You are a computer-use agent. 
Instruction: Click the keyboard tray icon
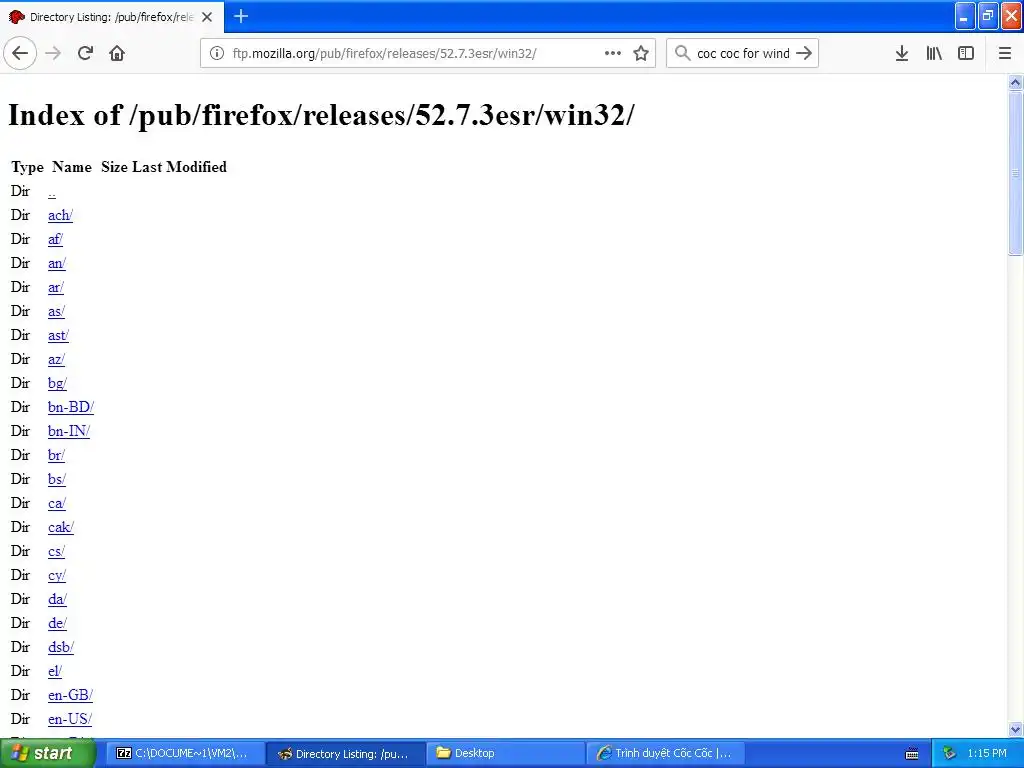coord(912,754)
